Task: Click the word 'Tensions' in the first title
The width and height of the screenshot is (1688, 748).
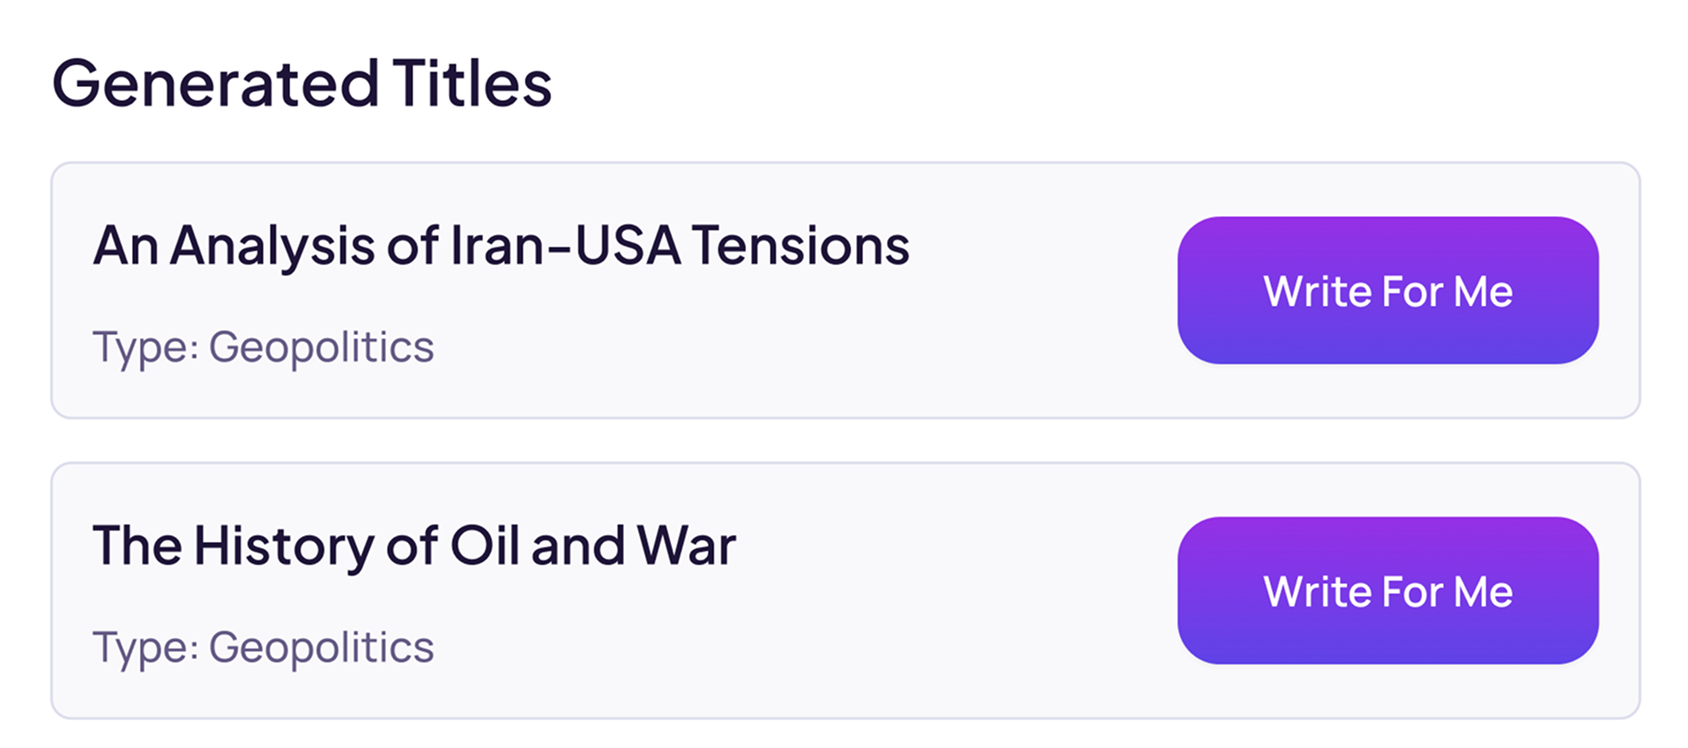Action: (800, 246)
